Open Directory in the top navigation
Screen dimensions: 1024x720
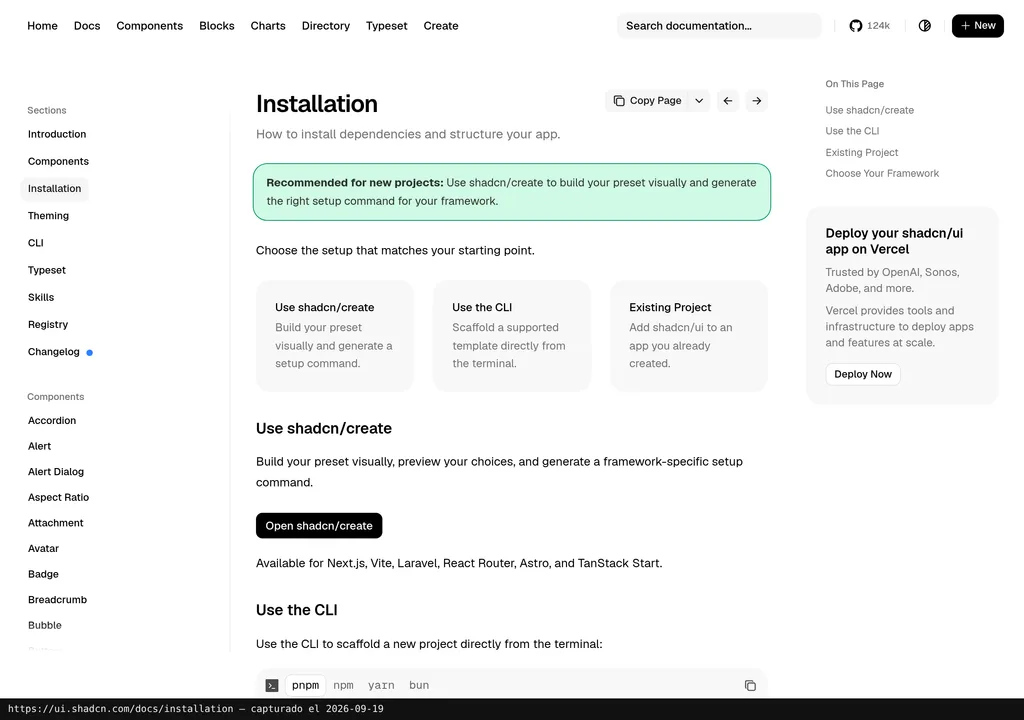click(326, 25)
